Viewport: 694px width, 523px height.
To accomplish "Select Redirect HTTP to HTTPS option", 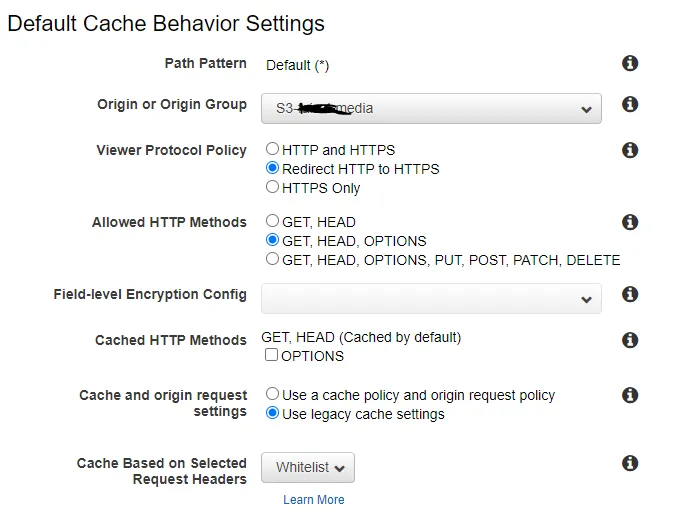I will pyautogui.click(x=272, y=169).
